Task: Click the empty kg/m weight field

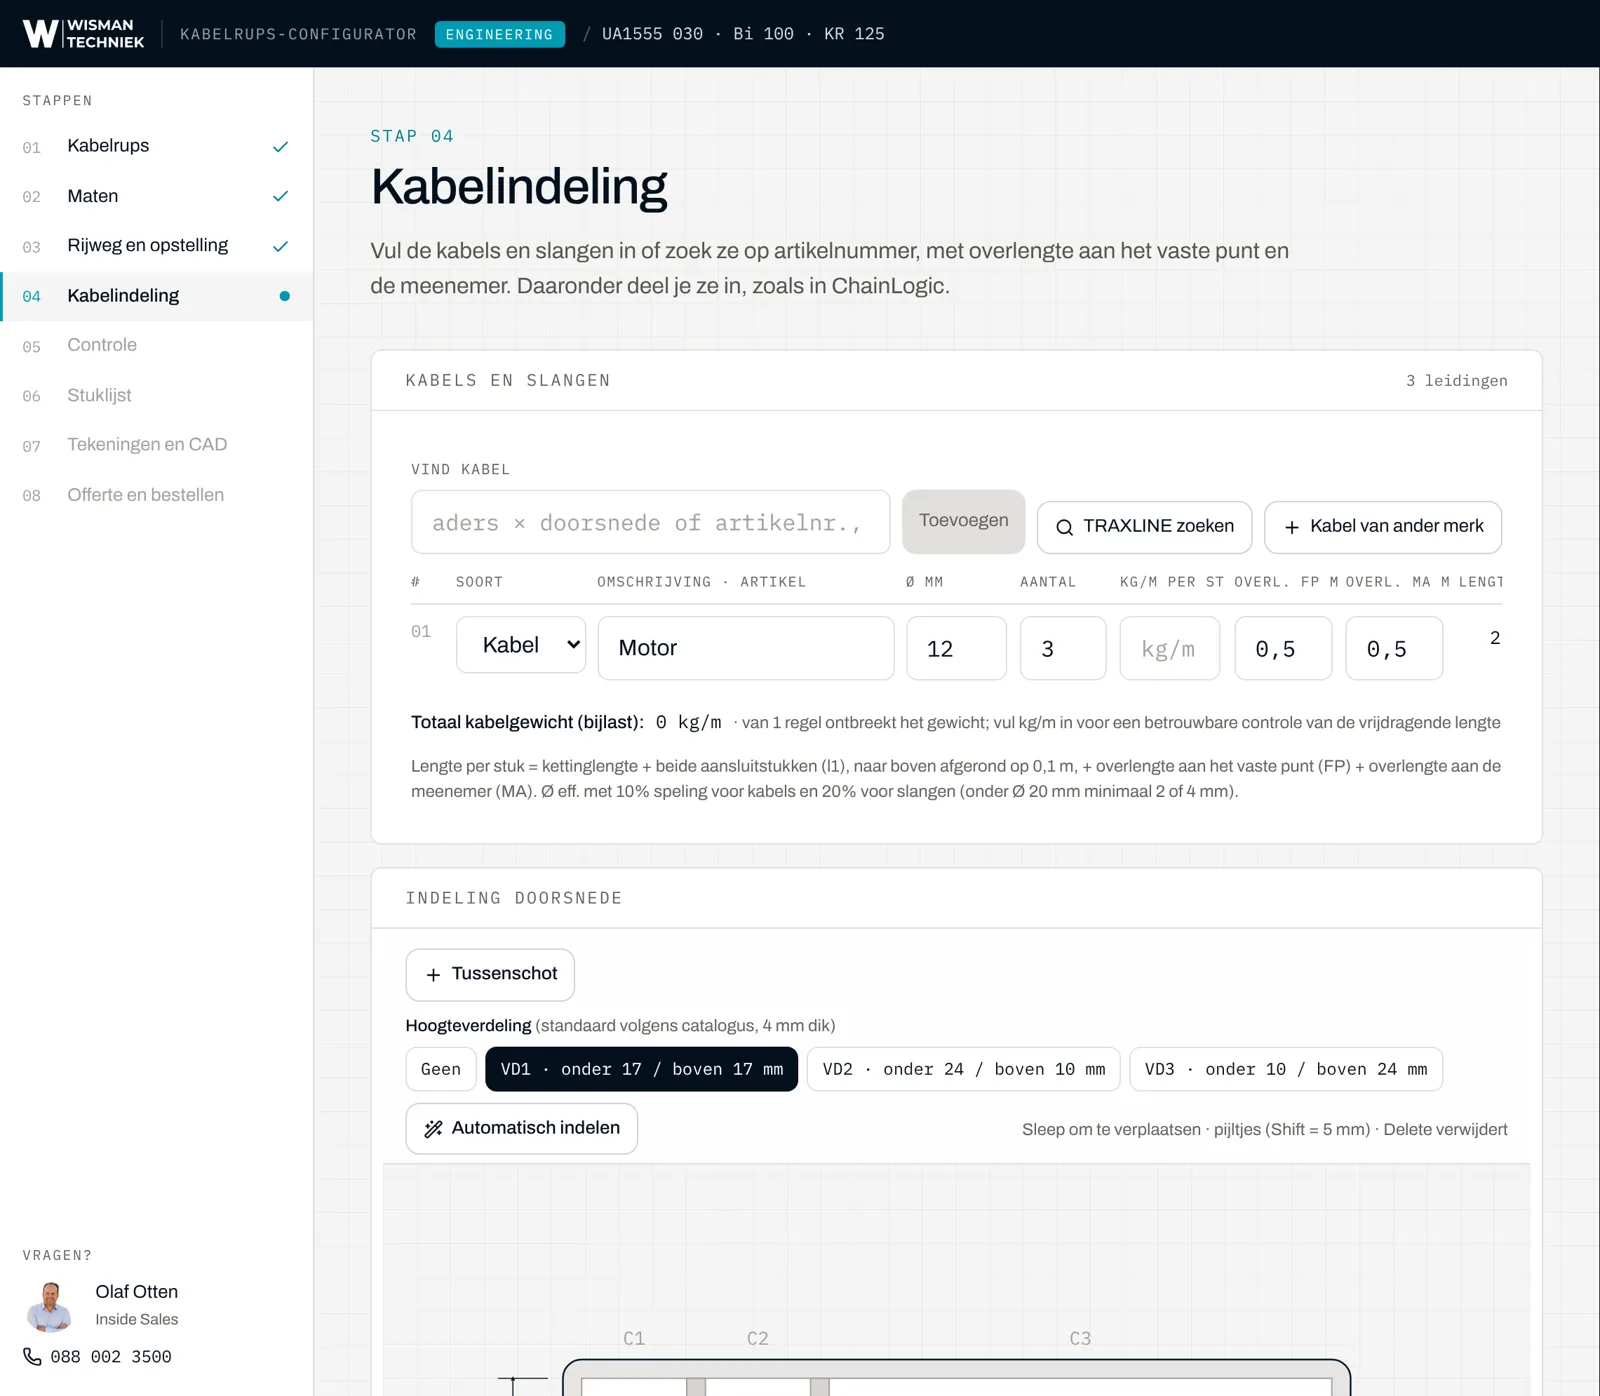Action: [x=1170, y=648]
